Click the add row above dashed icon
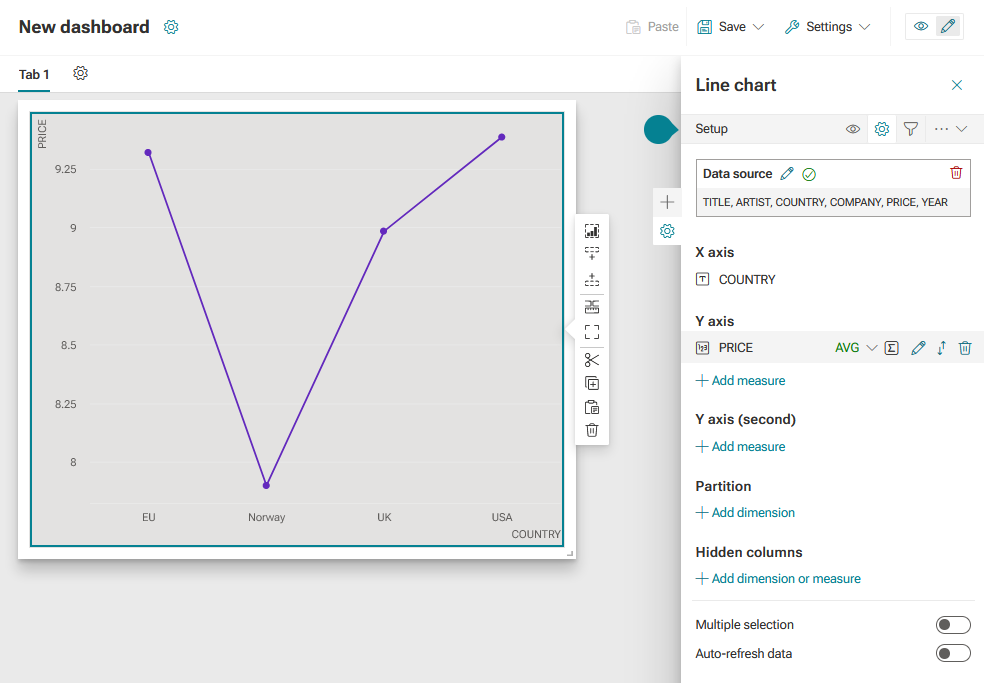This screenshot has width=984, height=683. click(592, 279)
